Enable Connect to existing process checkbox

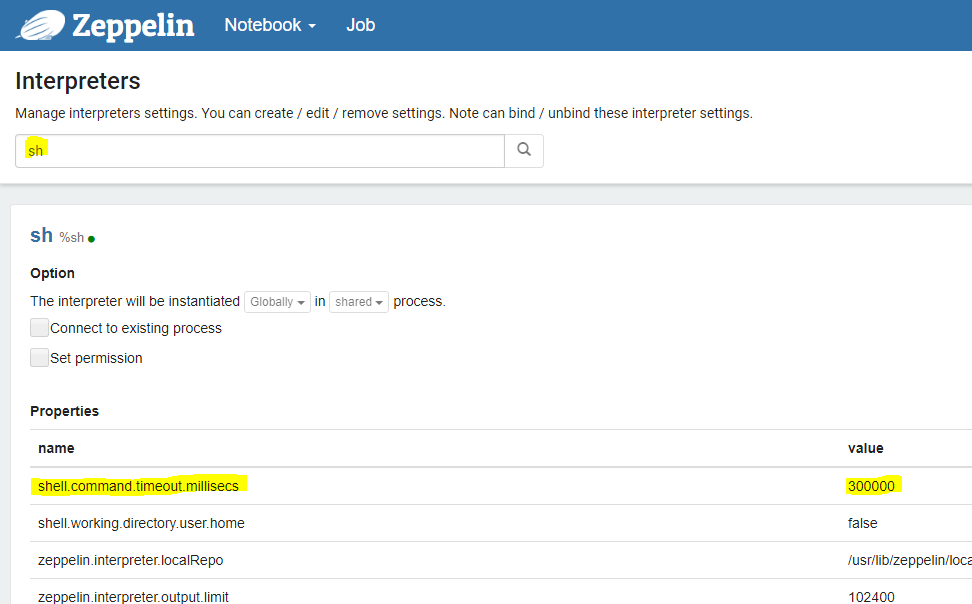tap(39, 327)
